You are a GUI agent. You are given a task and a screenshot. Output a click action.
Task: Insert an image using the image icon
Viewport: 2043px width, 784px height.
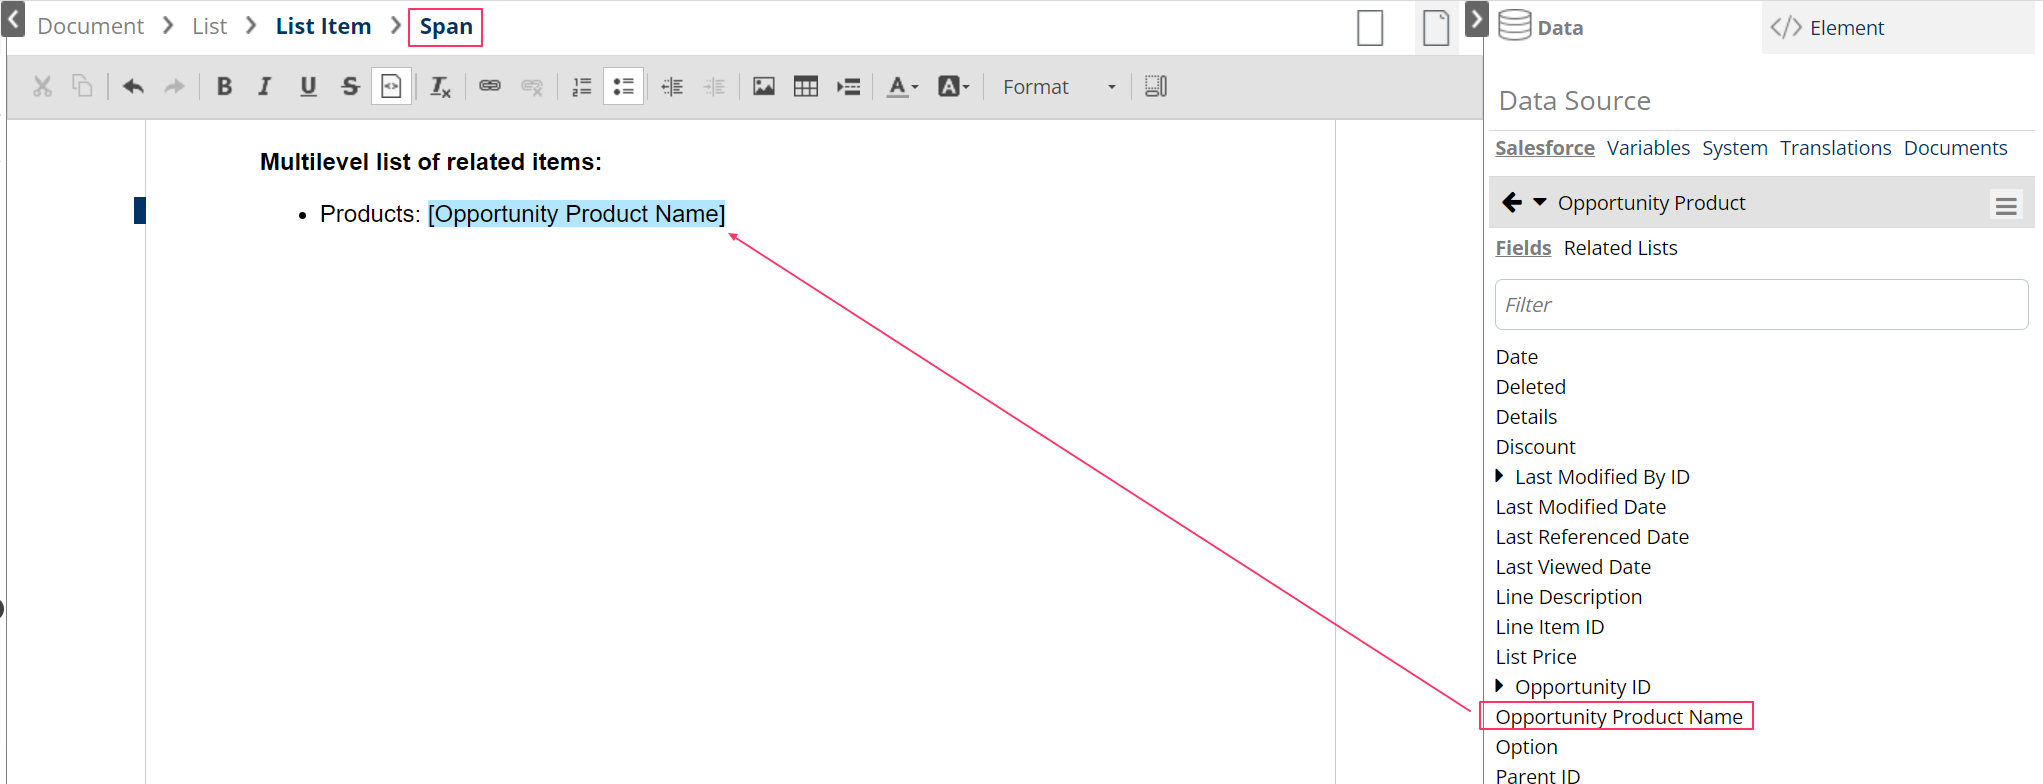(x=764, y=87)
